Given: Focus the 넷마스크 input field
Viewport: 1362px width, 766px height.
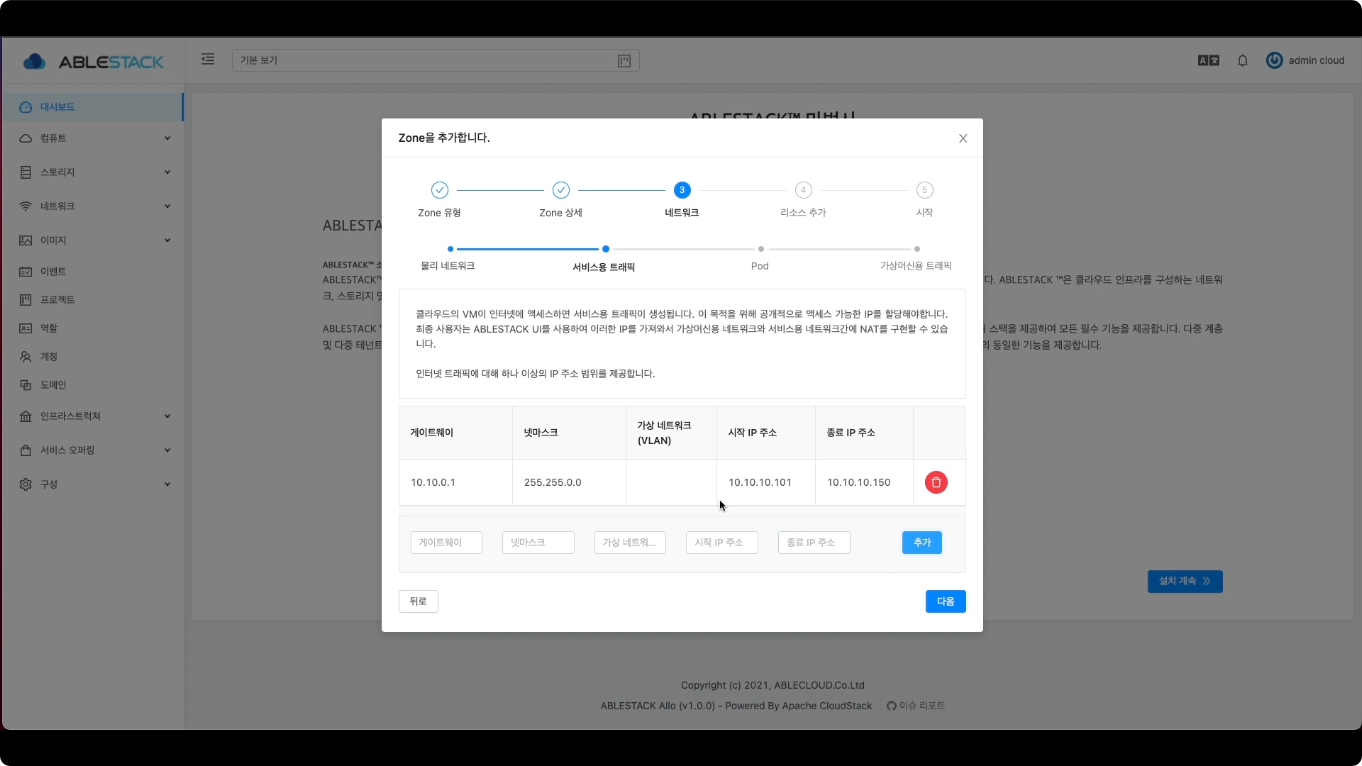Looking at the screenshot, I should point(538,542).
